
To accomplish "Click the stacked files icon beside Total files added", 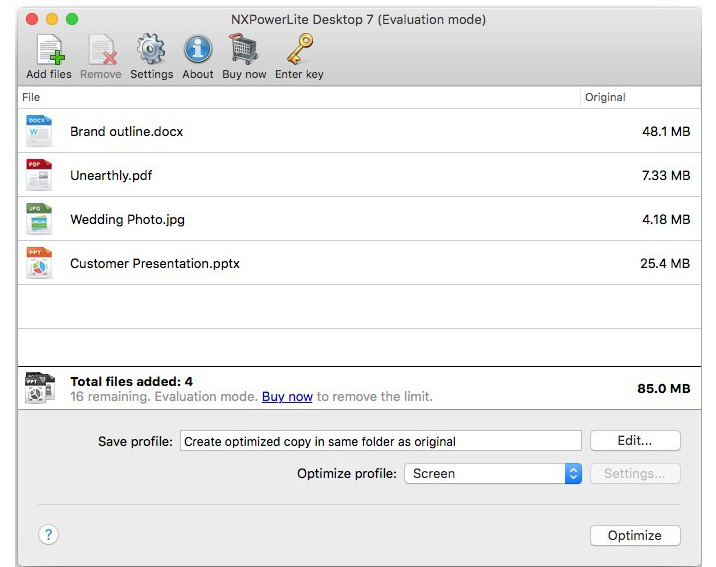I will coord(40,388).
